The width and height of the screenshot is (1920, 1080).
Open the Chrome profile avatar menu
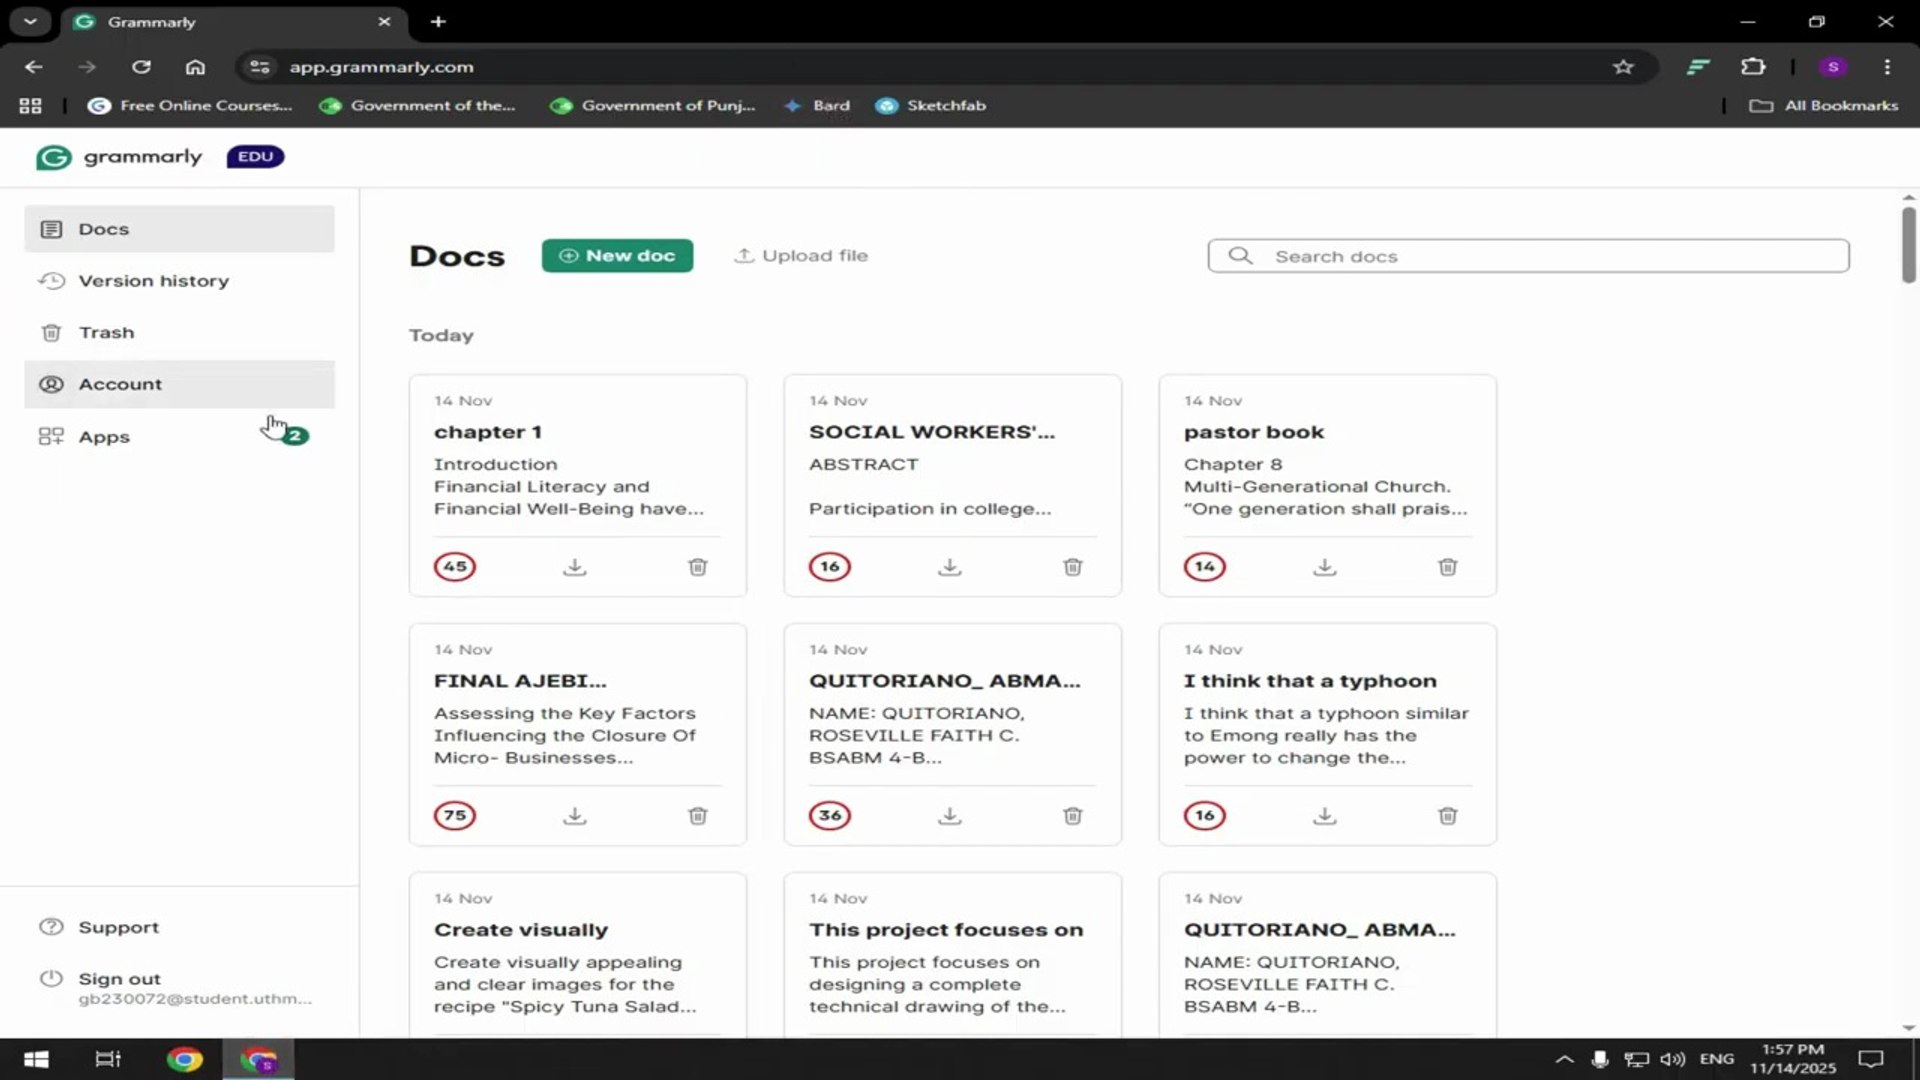pyautogui.click(x=1833, y=66)
